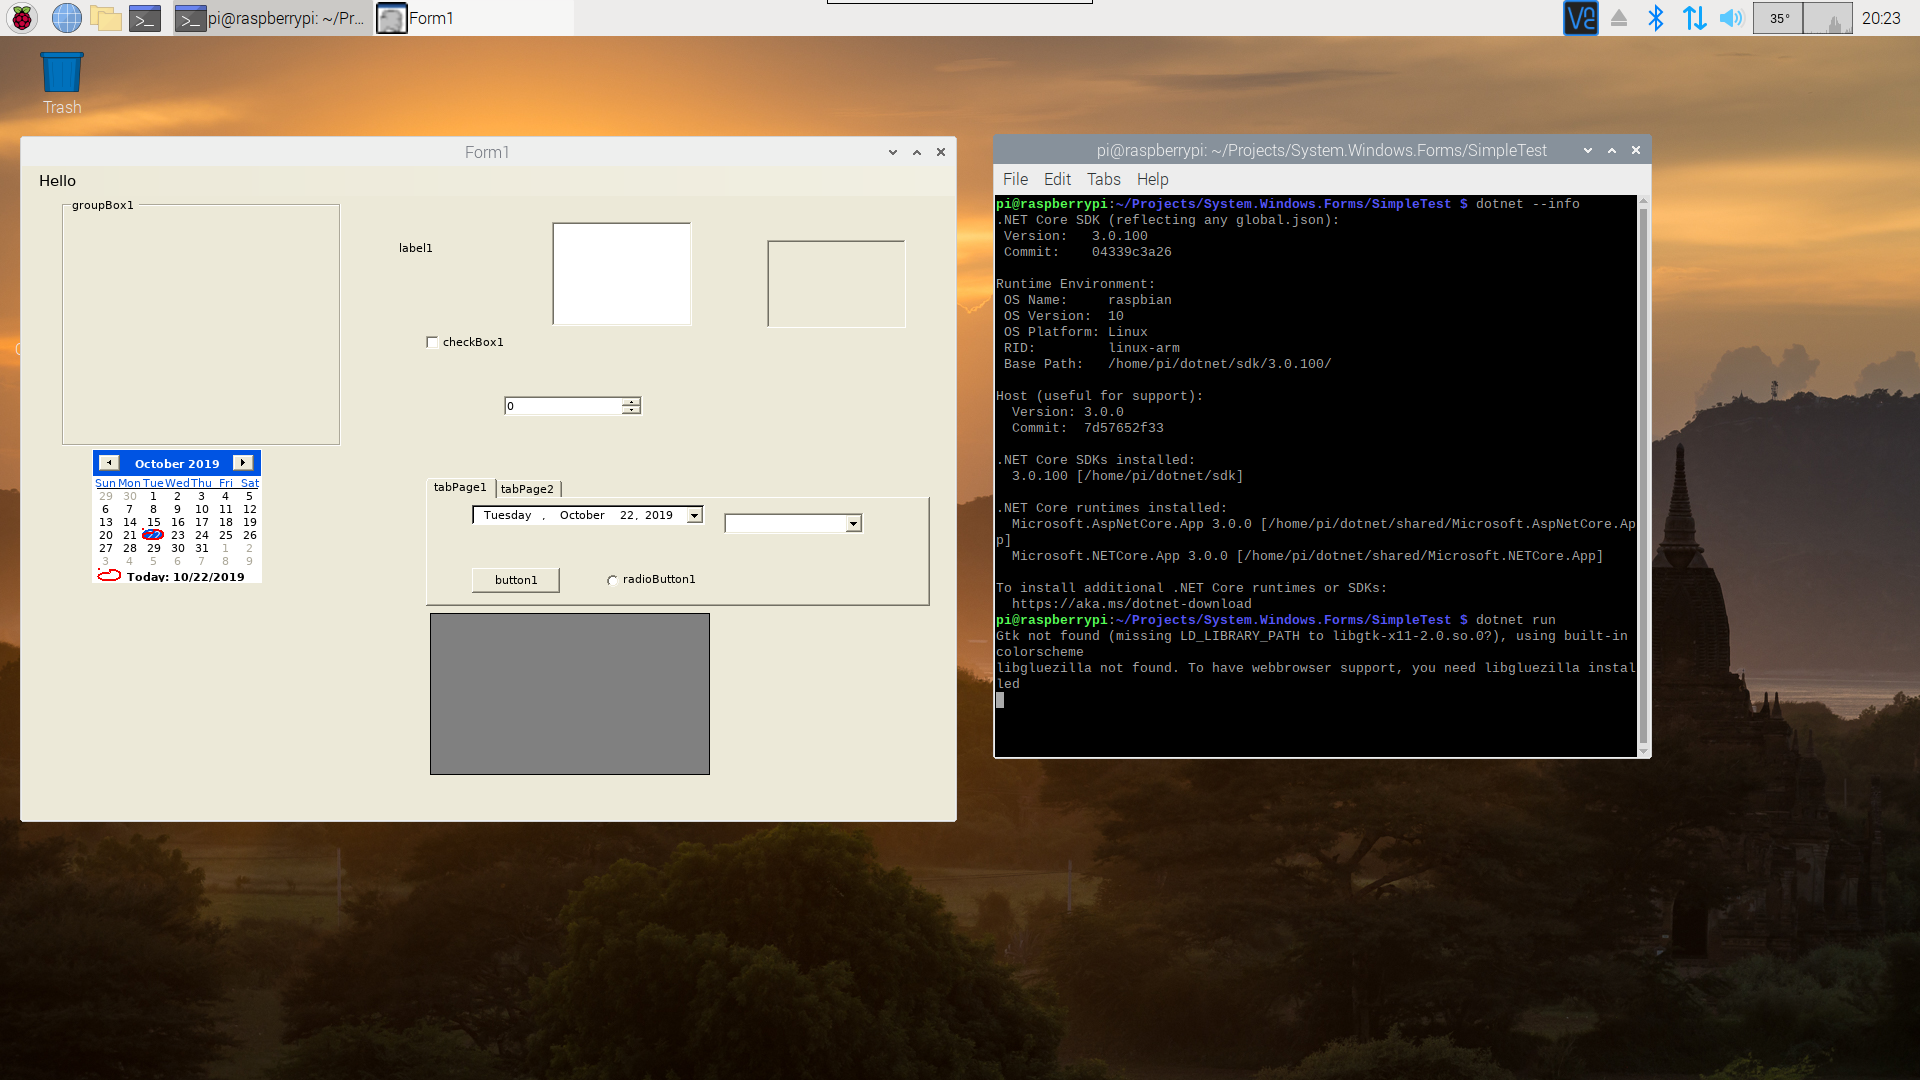The image size is (1920, 1080).
Task: Select the radioButton1 option
Action: pyautogui.click(x=612, y=580)
